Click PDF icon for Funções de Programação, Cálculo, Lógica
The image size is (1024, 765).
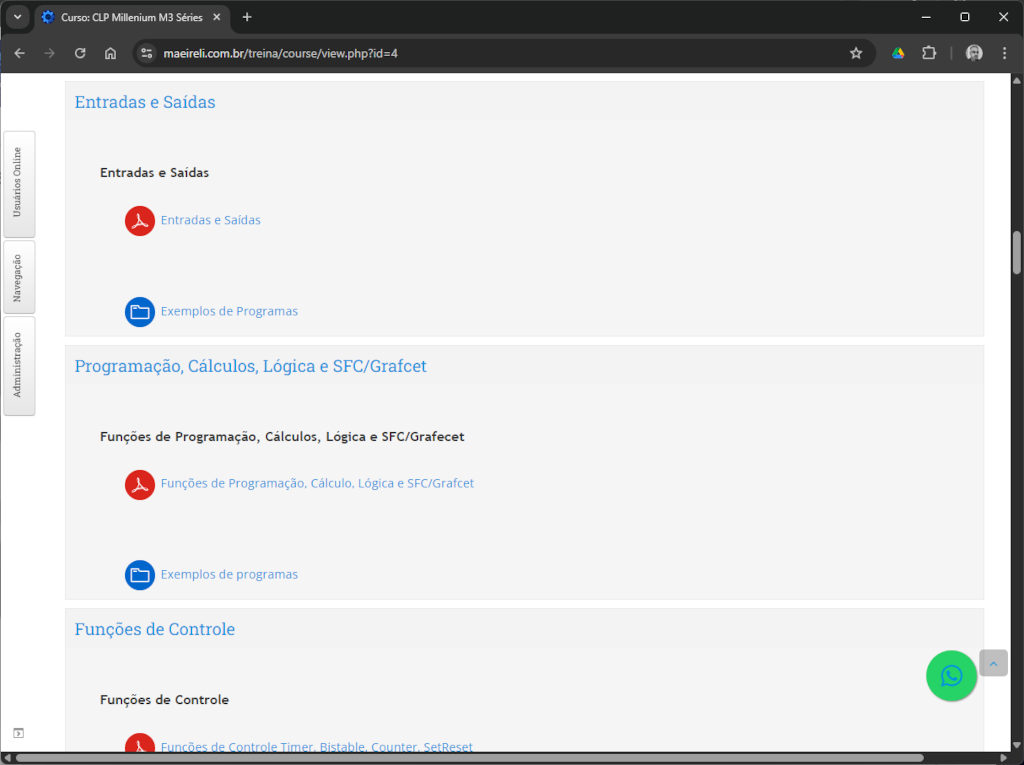pos(140,485)
